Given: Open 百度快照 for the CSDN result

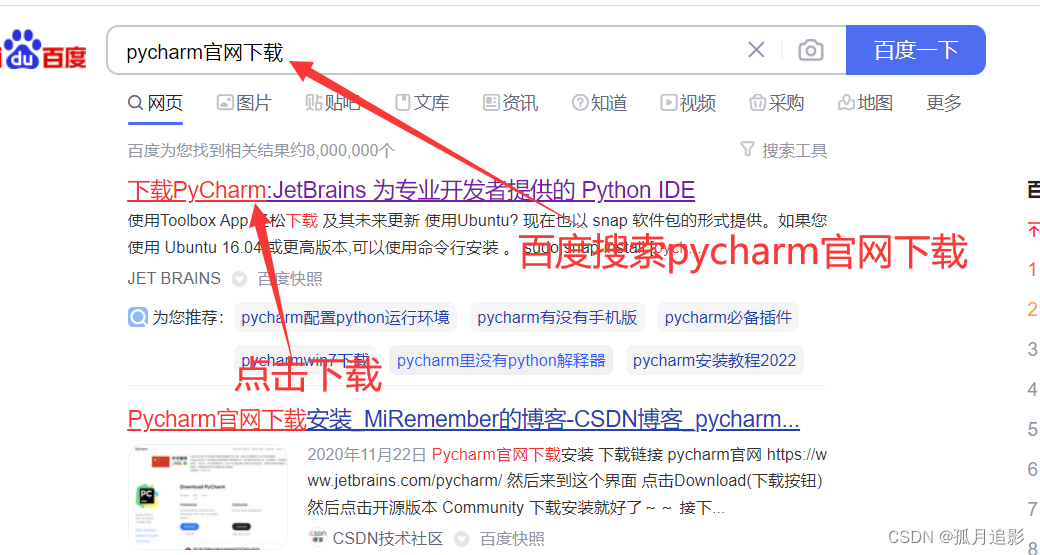Looking at the screenshot, I should (511, 538).
